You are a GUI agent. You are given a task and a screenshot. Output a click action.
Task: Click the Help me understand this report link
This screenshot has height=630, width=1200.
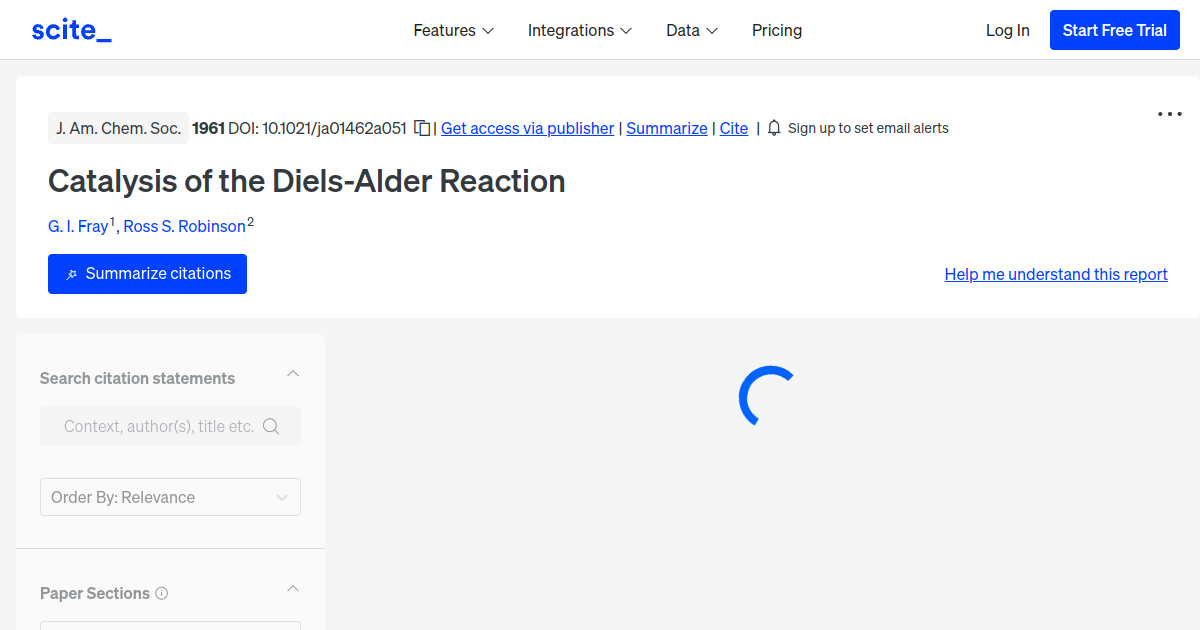pos(1056,274)
